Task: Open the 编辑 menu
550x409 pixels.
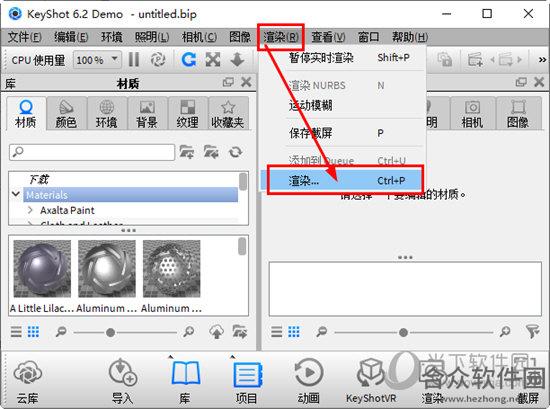Action: click(x=71, y=36)
